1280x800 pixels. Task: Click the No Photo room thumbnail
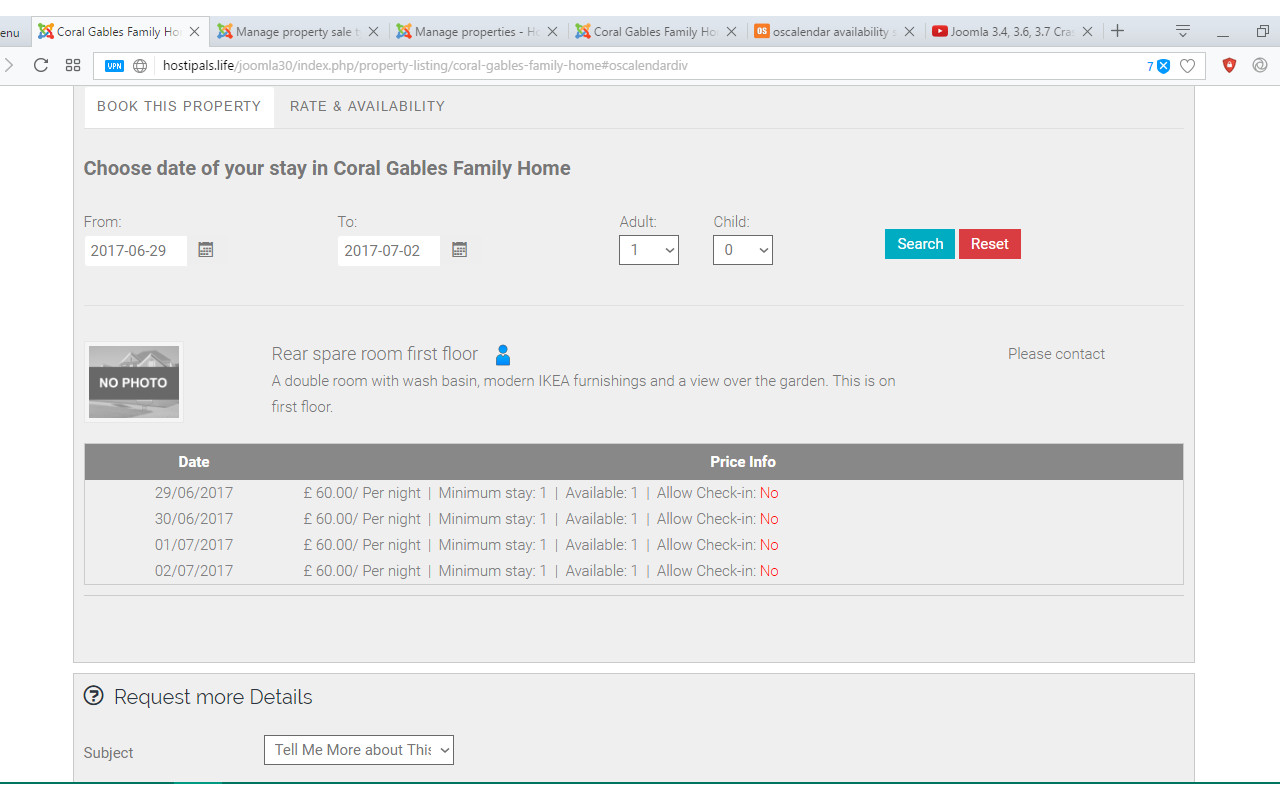pyautogui.click(x=134, y=382)
